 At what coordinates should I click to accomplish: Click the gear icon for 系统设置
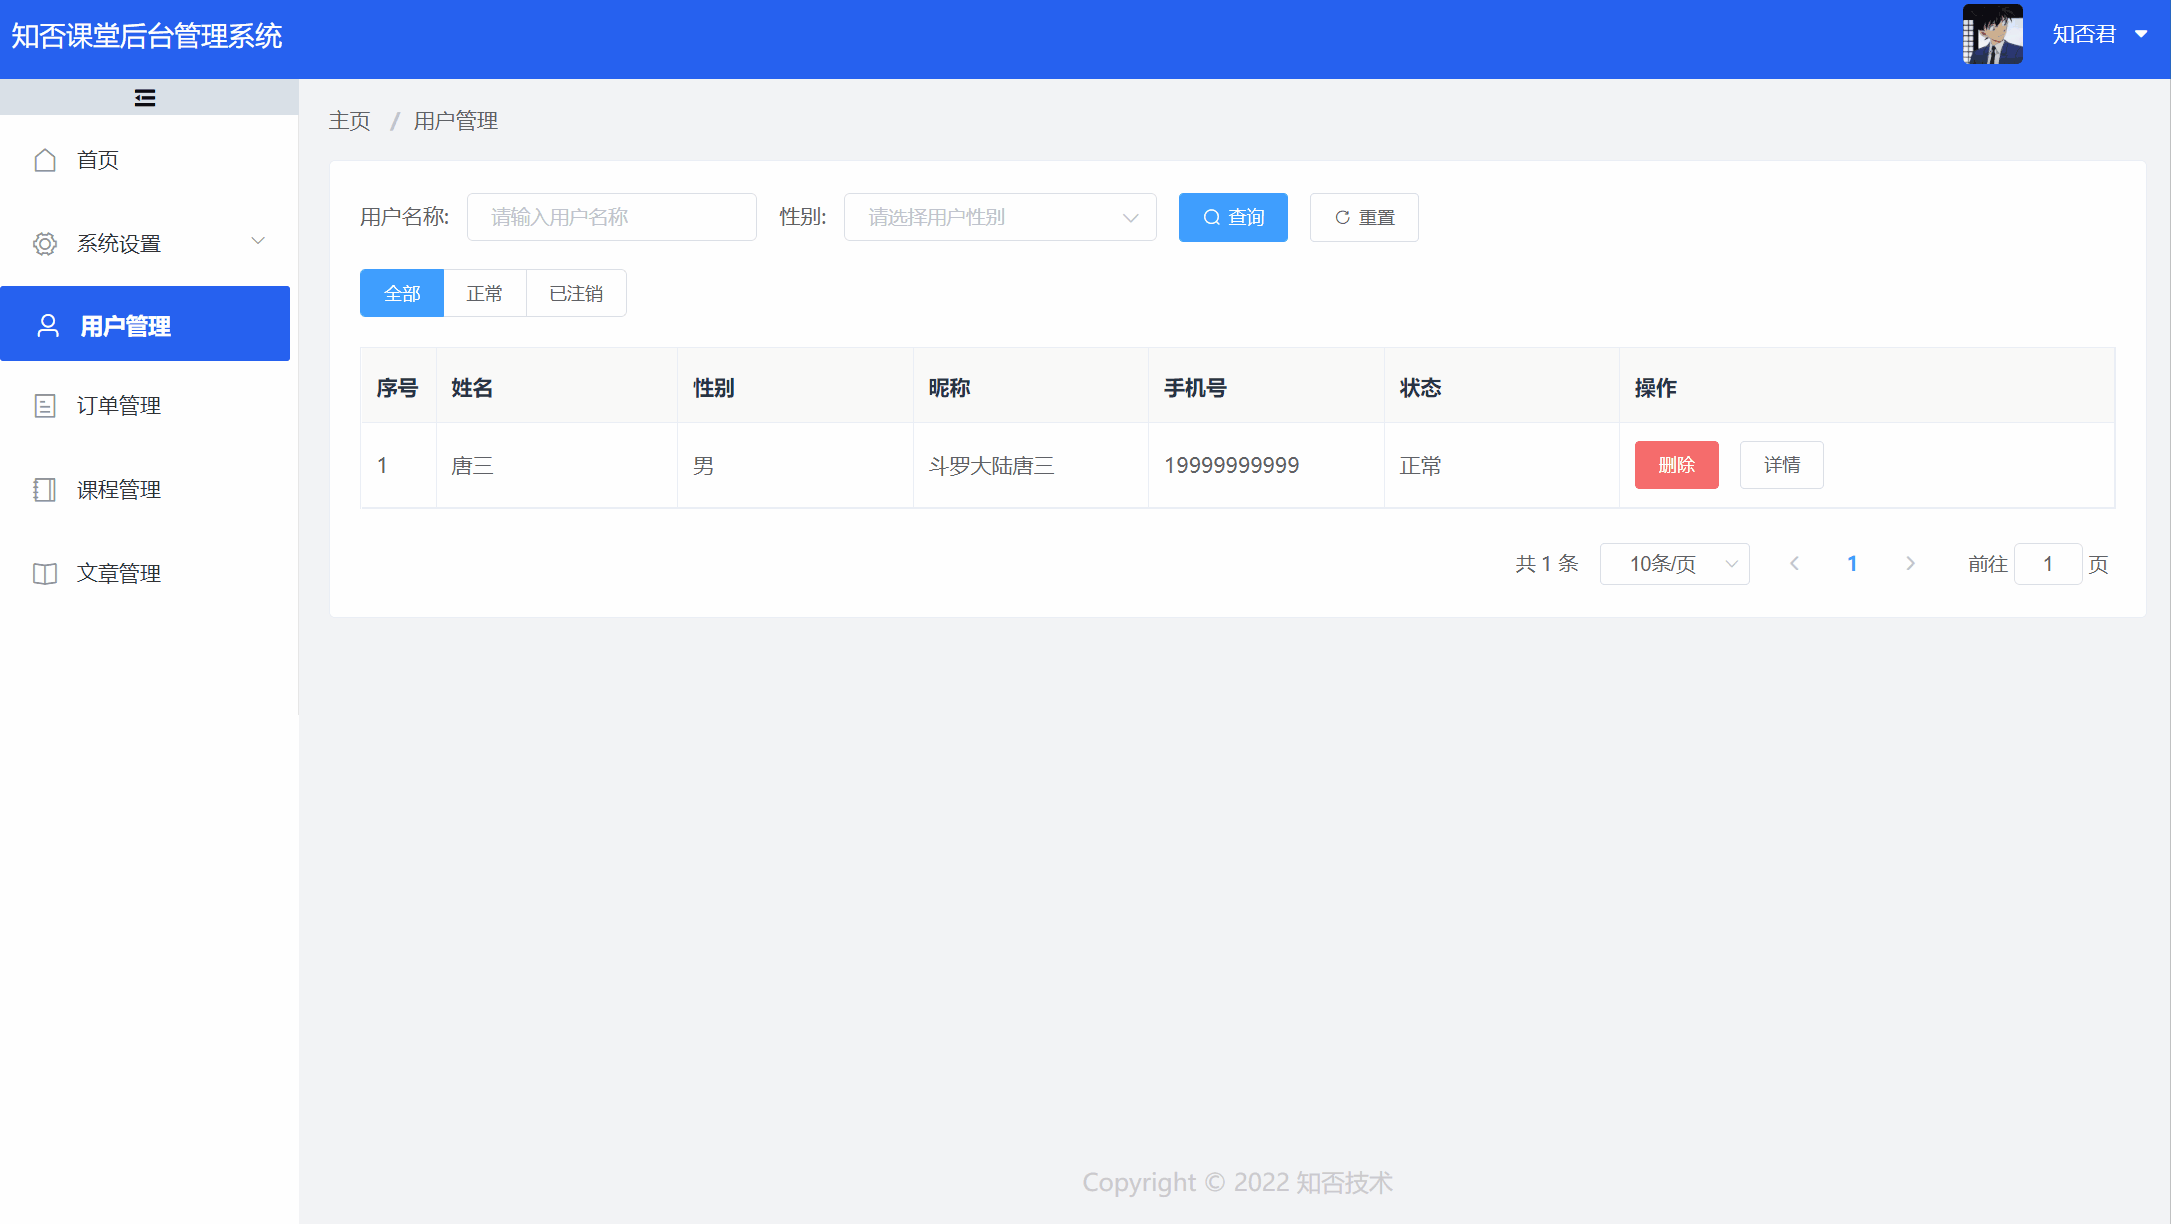coord(45,244)
